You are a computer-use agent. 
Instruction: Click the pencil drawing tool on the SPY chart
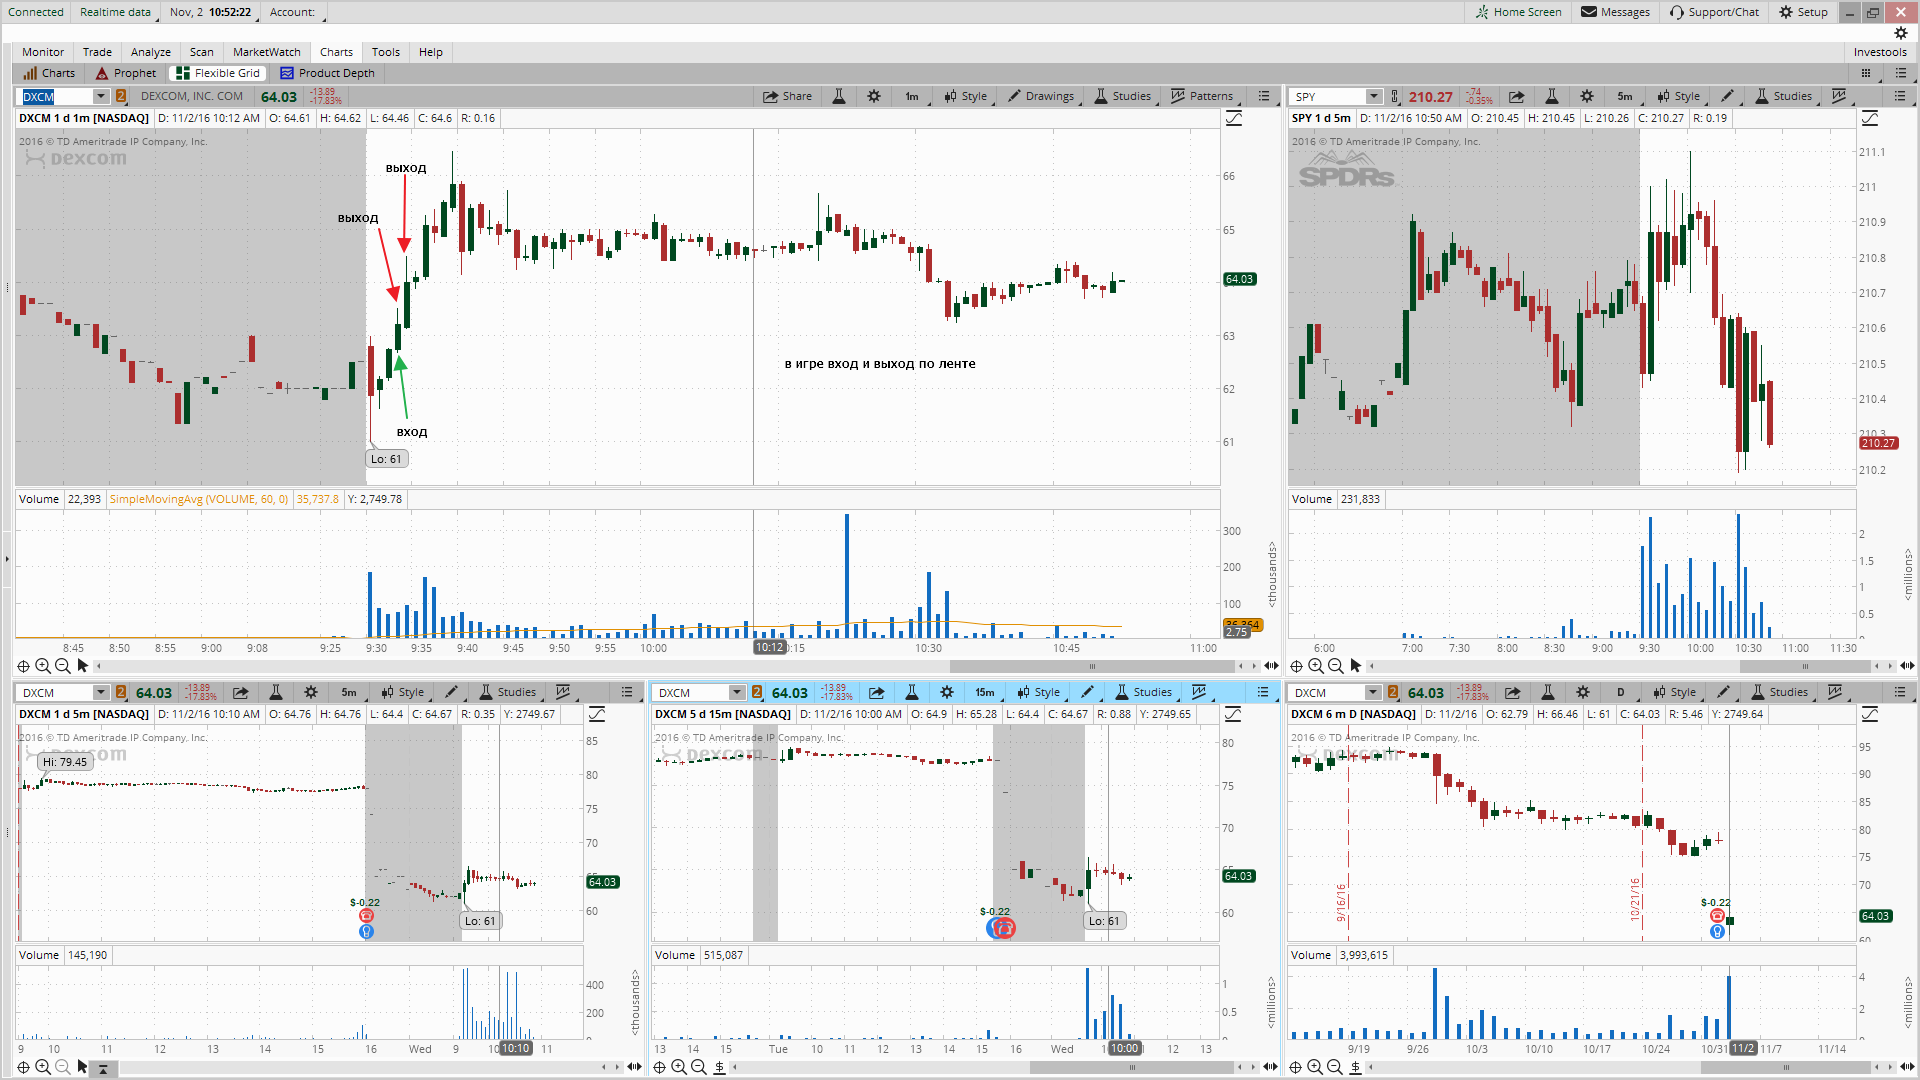1727,96
